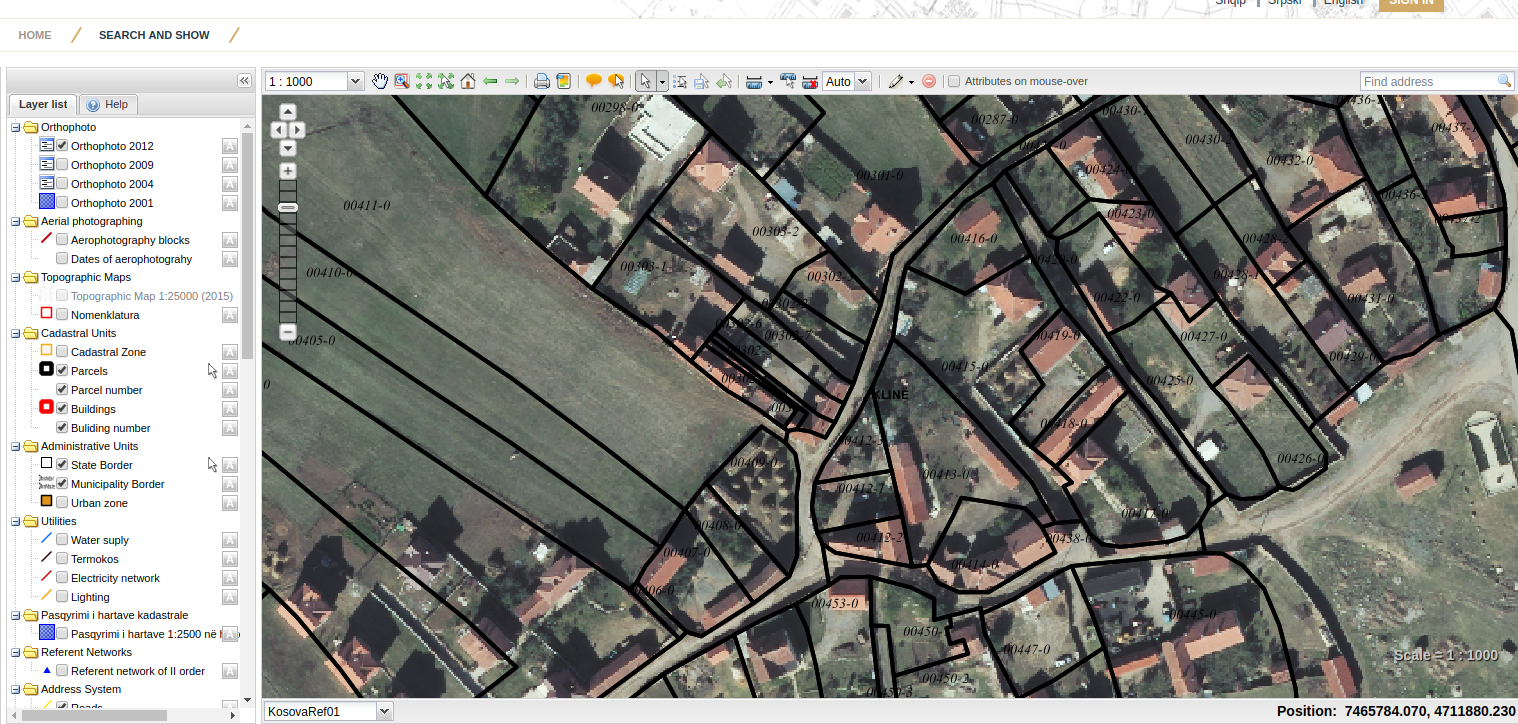Enable the Orthophoto 2009 layer
This screenshot has width=1518, height=724.
(62, 165)
